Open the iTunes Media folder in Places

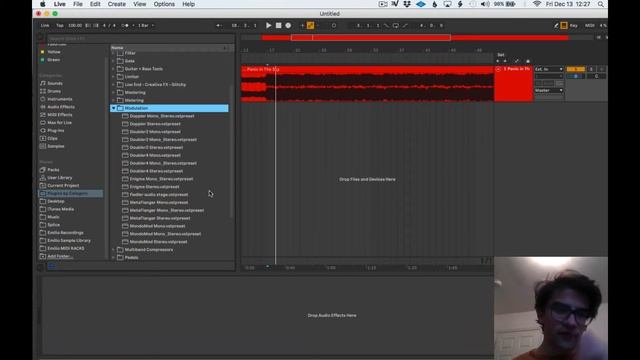(x=60, y=209)
